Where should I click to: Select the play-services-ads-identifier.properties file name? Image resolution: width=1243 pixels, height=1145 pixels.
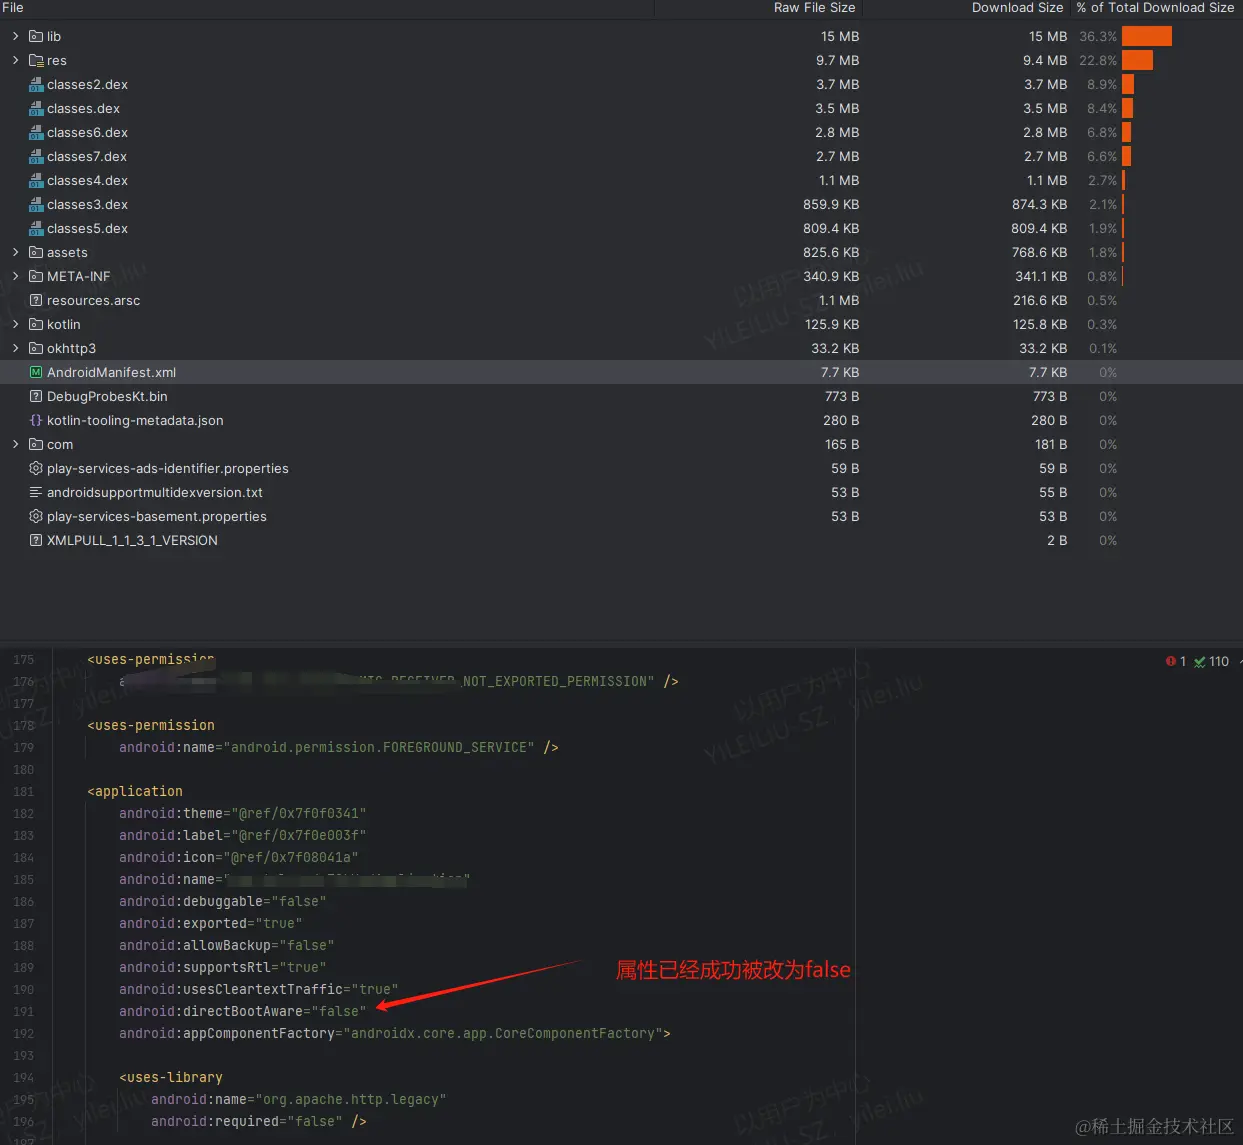(x=168, y=468)
